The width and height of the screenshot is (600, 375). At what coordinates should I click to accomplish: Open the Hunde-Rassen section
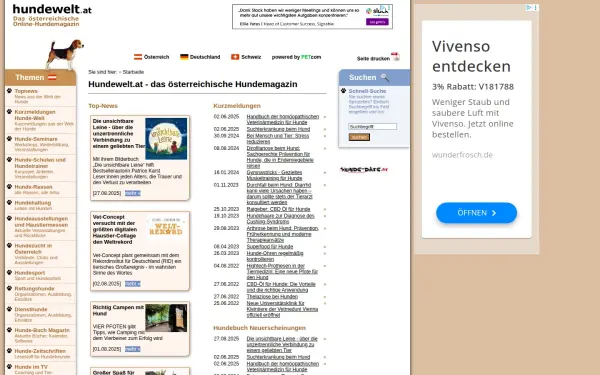pos(33,187)
